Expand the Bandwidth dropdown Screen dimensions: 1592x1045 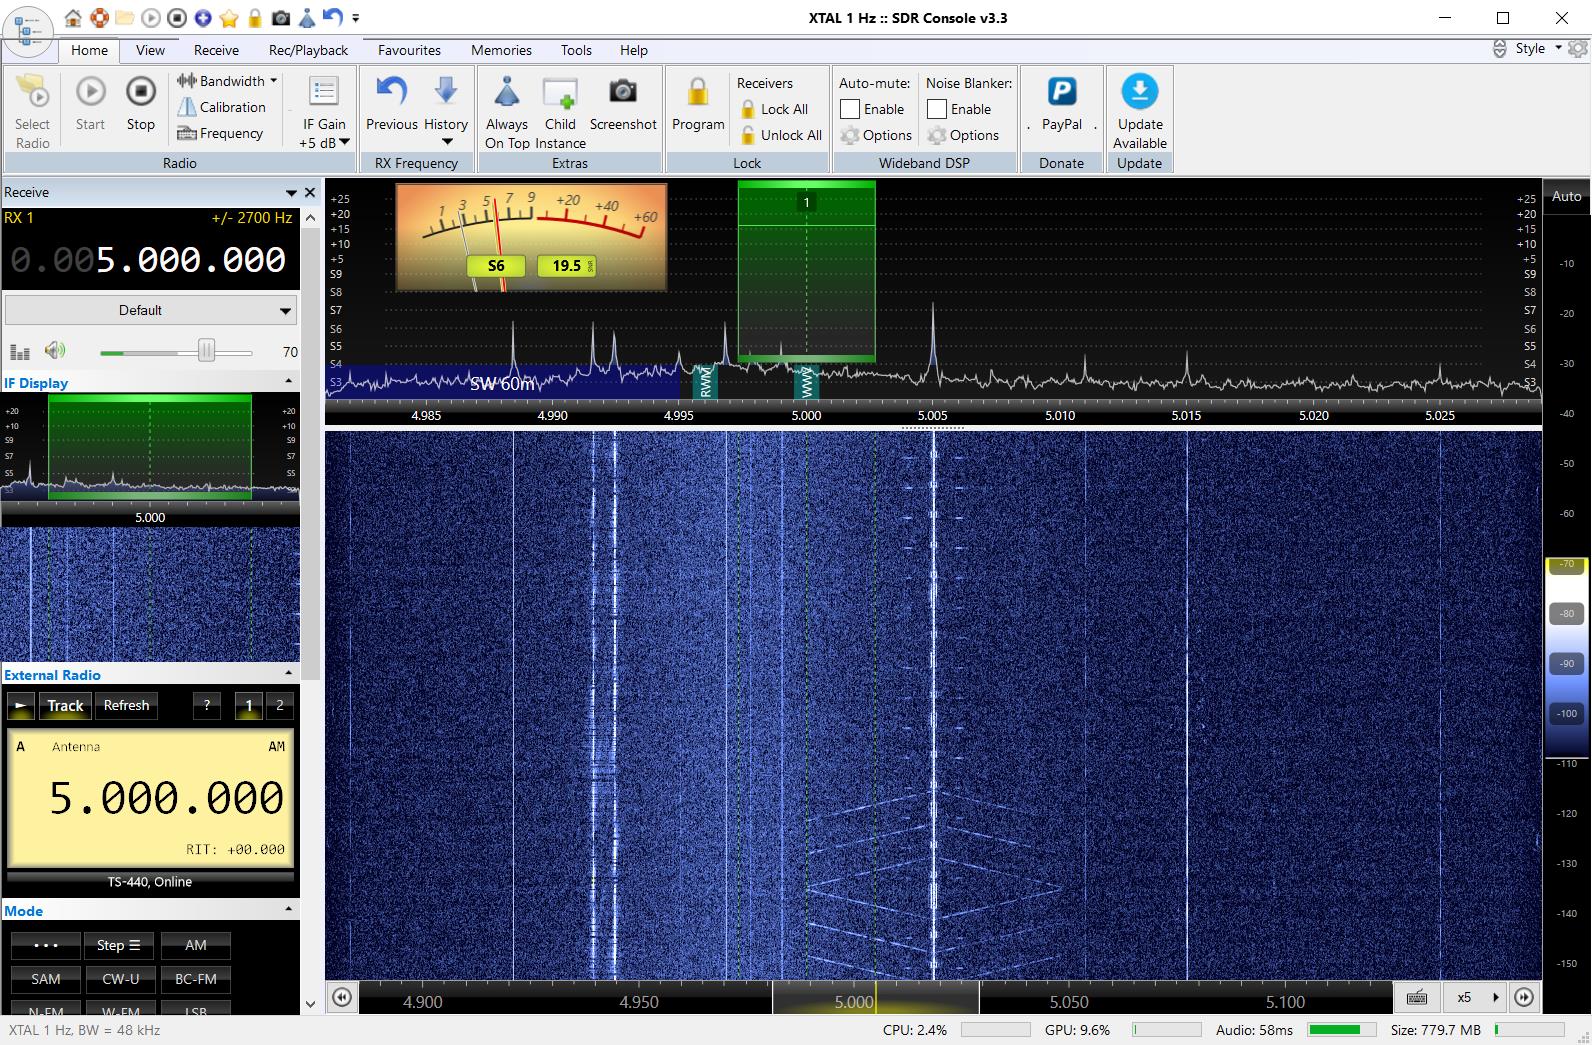click(x=228, y=81)
